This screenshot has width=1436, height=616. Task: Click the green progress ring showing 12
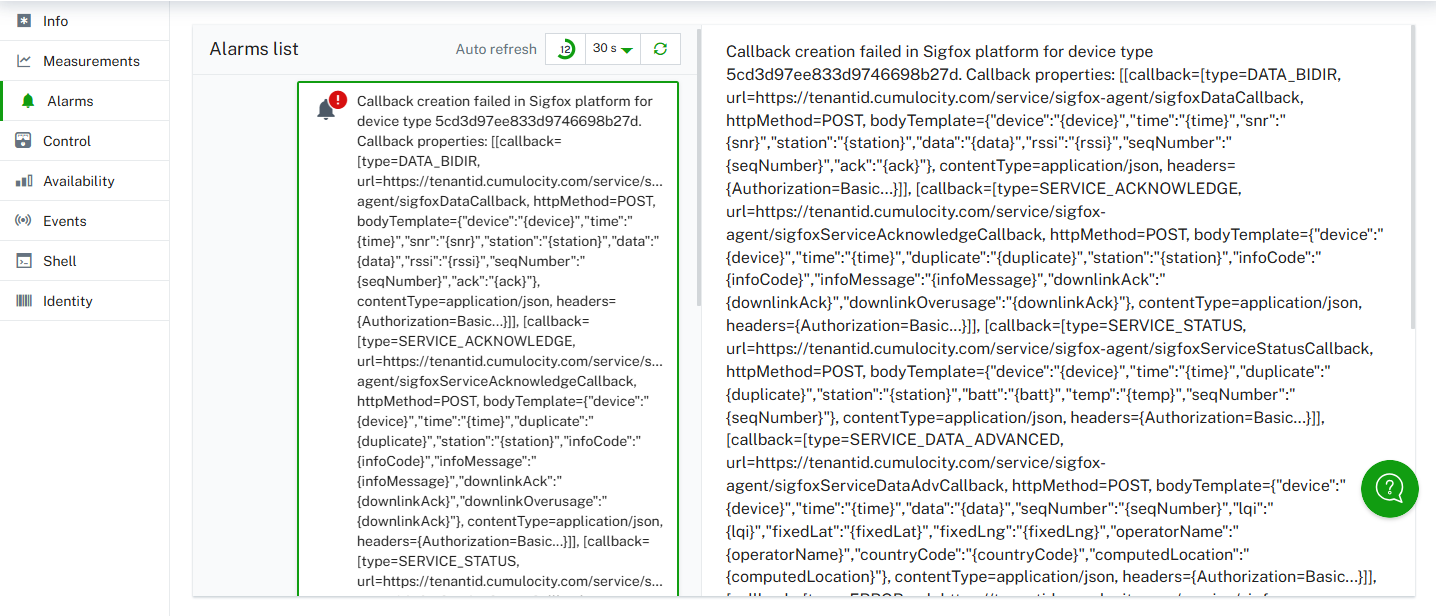[564, 48]
